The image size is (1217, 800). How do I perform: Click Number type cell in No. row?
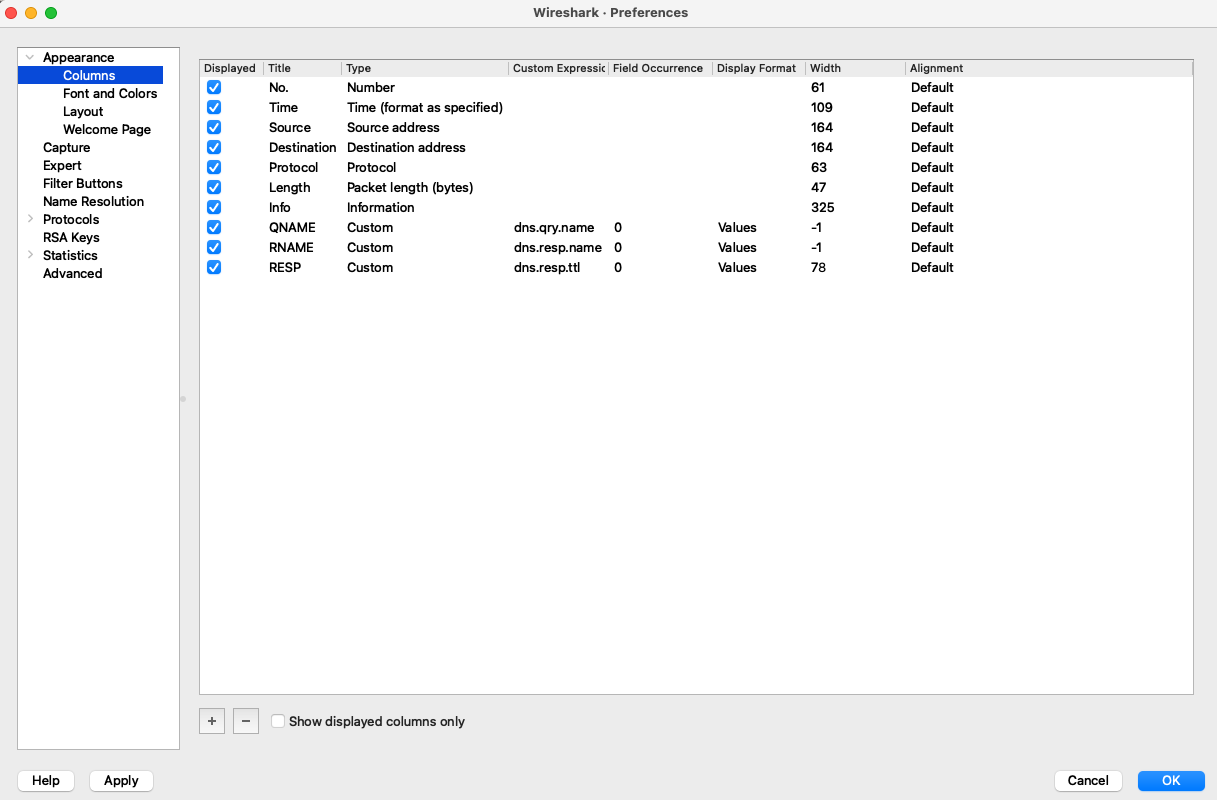371,87
